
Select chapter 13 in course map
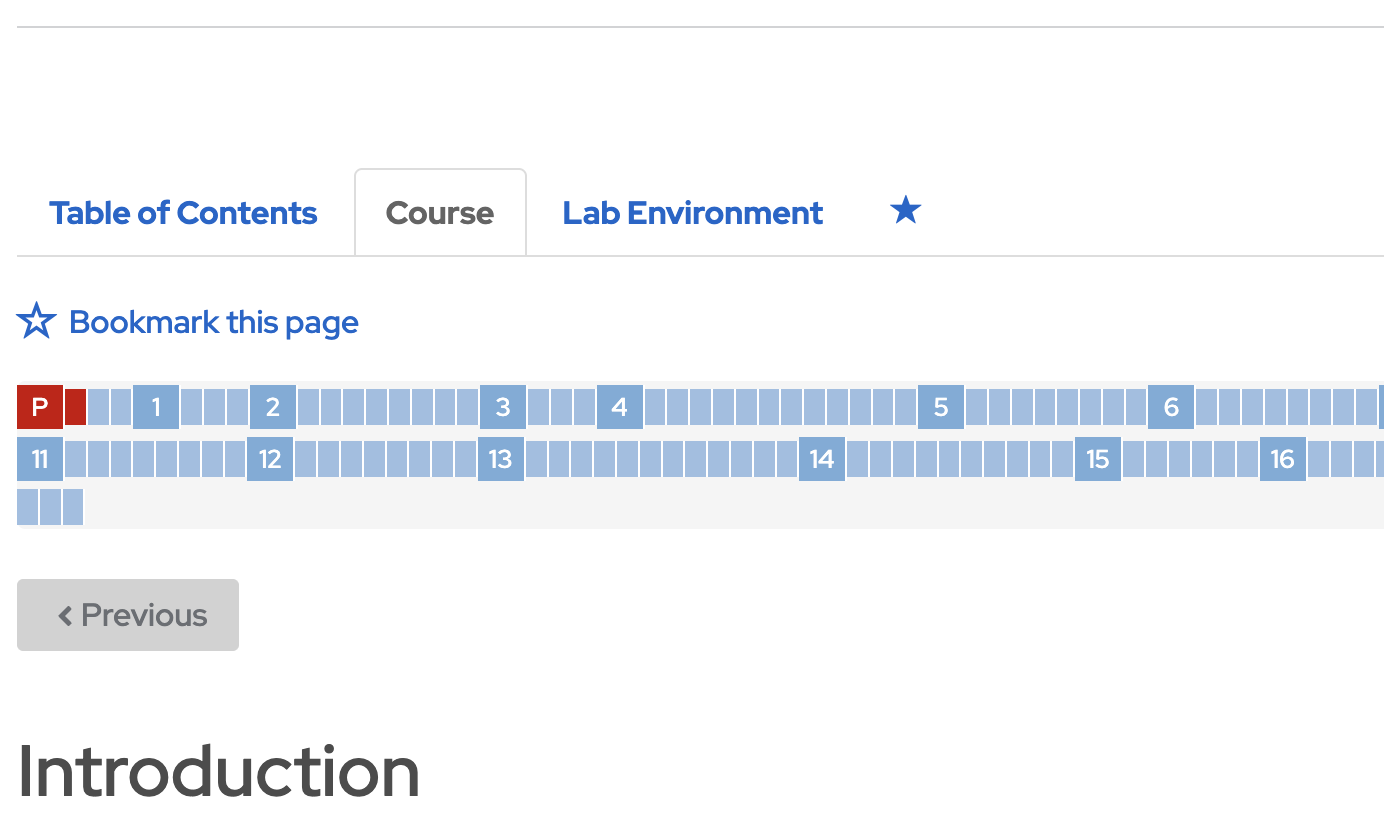tap(501, 459)
